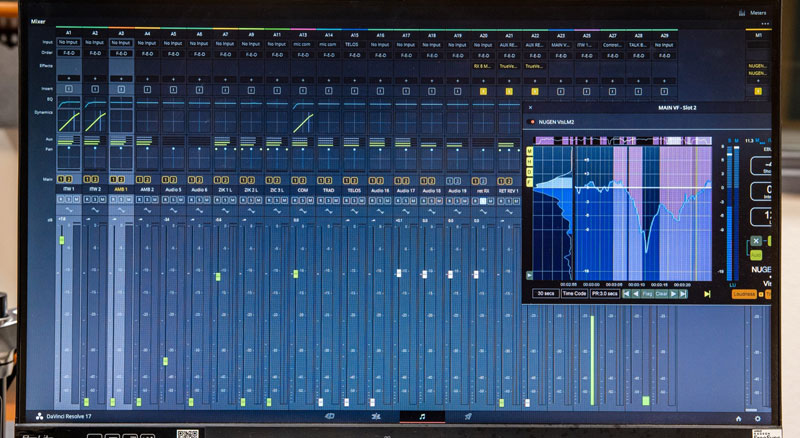Open the Fairlight page with the music note icon
Screen dimensions: 800x438
pyautogui.click(x=422, y=416)
